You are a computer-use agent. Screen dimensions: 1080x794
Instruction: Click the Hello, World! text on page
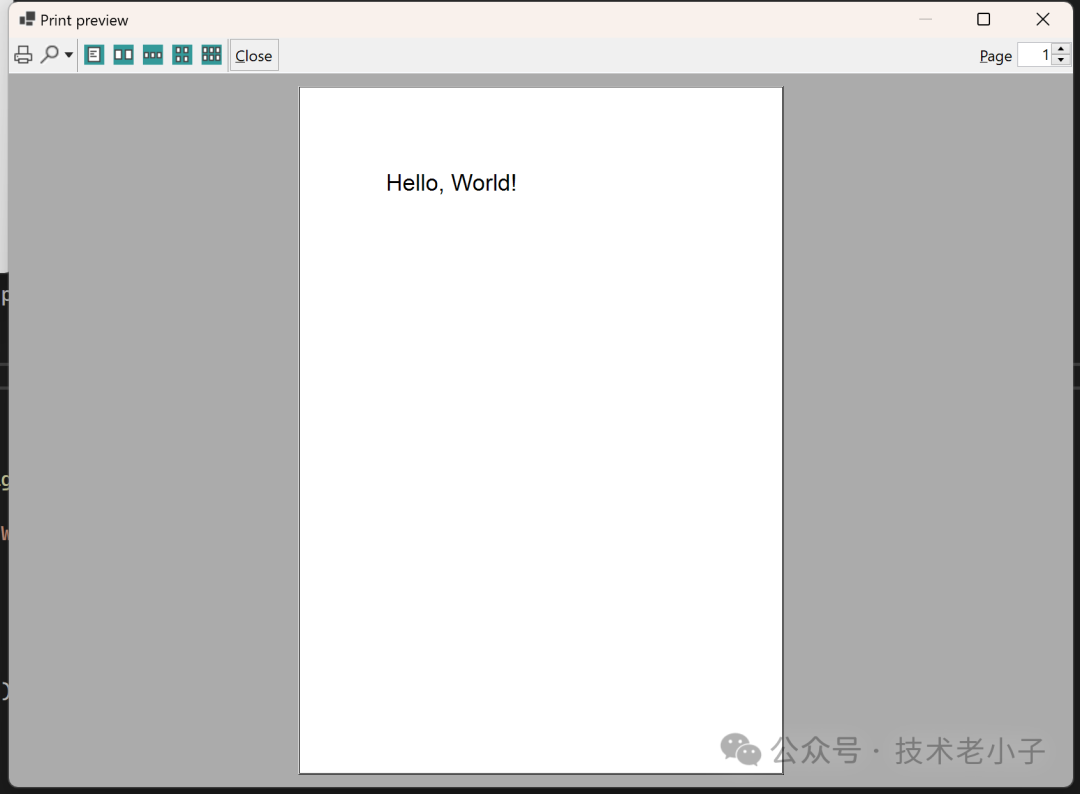451,183
